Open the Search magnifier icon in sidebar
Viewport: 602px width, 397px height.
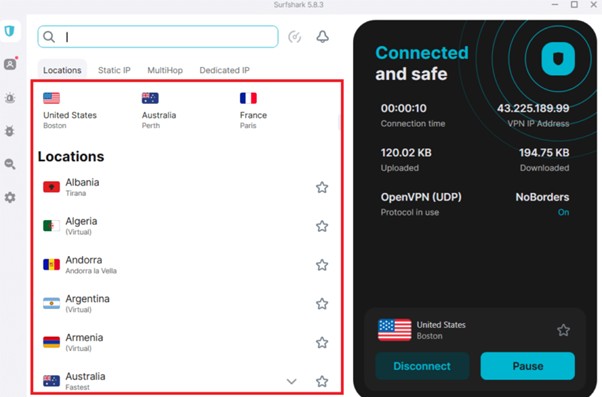pos(10,164)
